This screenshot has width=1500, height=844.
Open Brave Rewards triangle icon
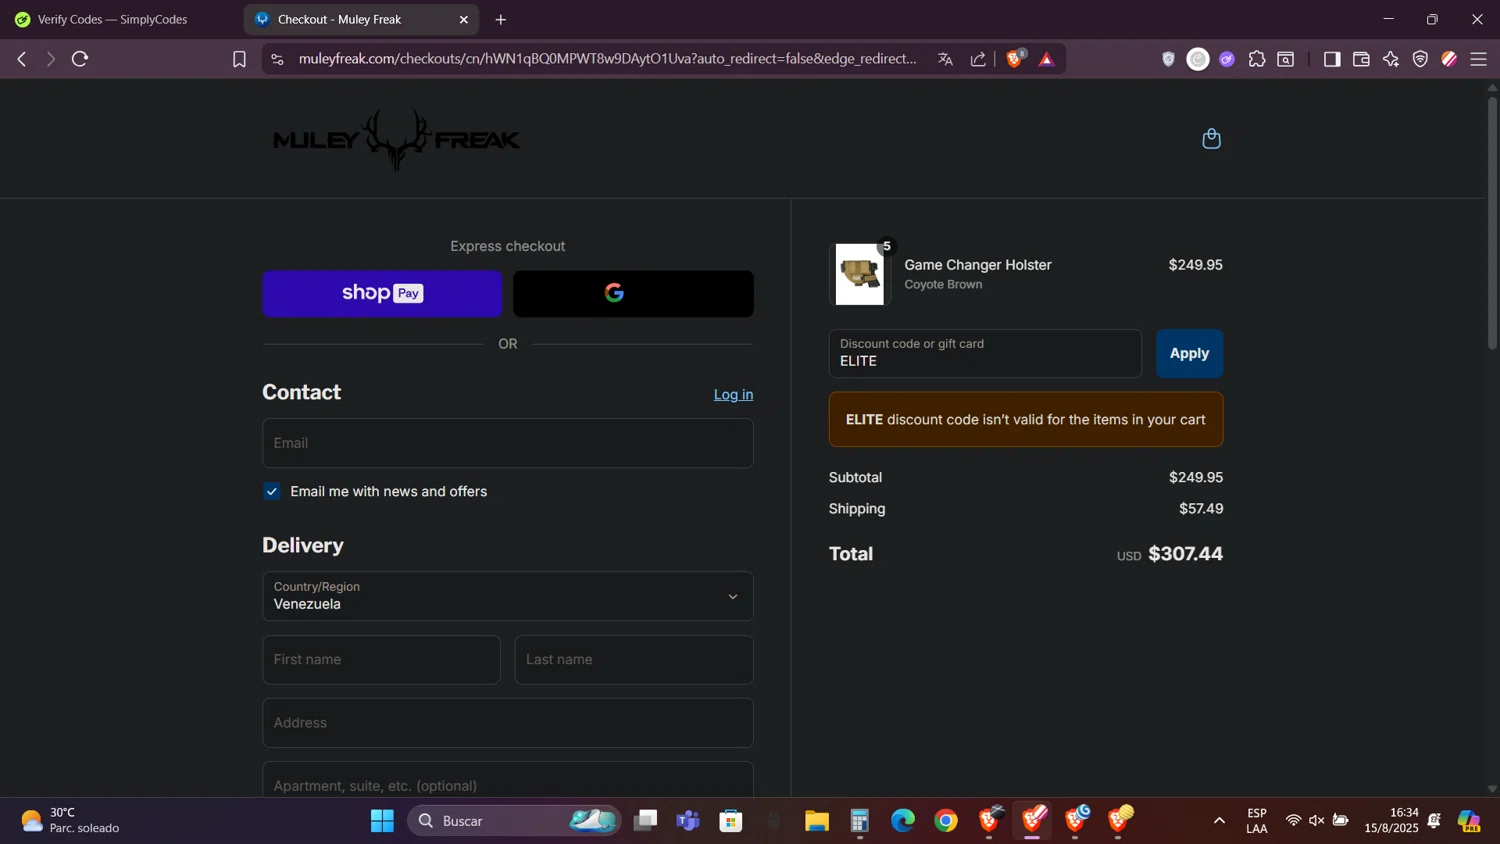[1047, 59]
